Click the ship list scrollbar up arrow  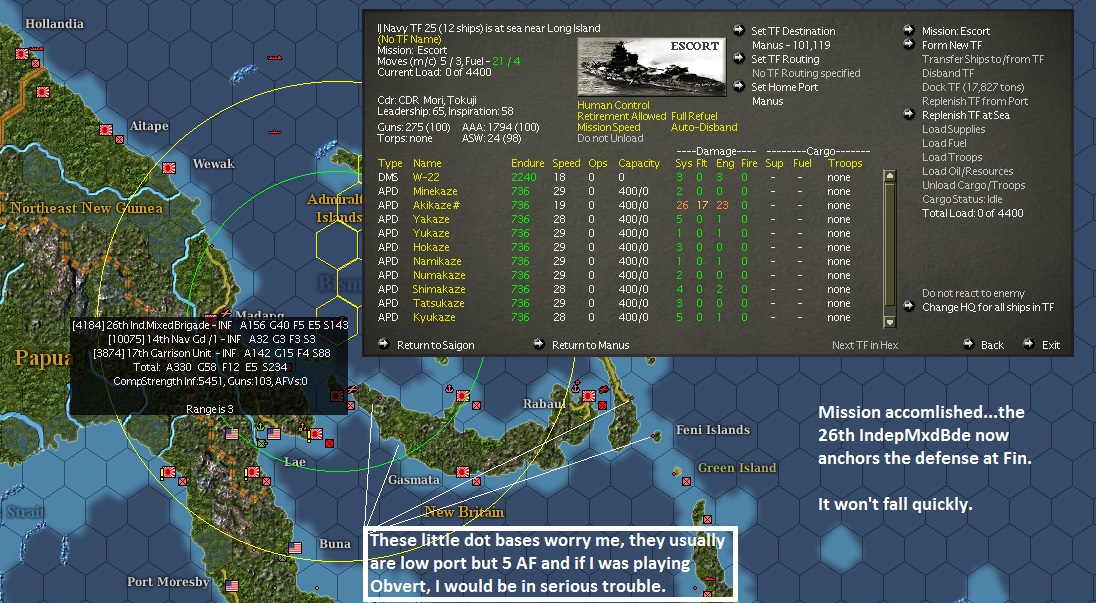point(890,176)
